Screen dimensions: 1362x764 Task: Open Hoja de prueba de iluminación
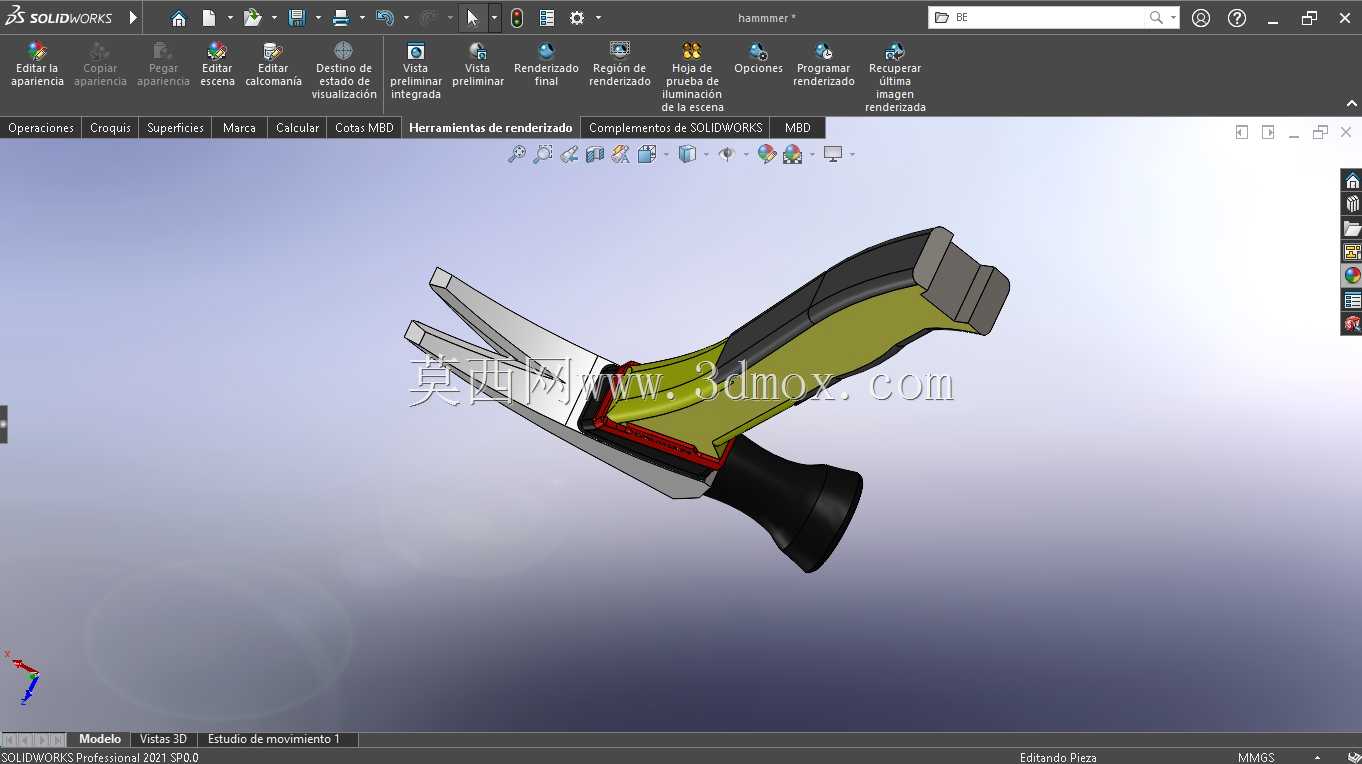(692, 77)
